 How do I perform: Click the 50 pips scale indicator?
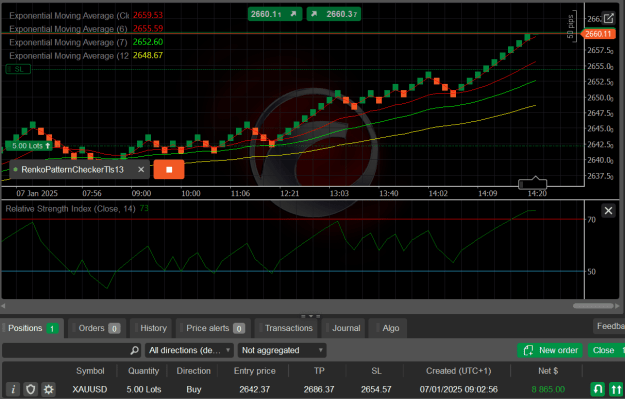571,26
